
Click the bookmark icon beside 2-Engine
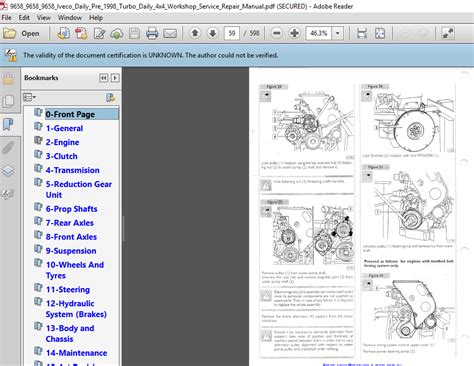(38, 140)
